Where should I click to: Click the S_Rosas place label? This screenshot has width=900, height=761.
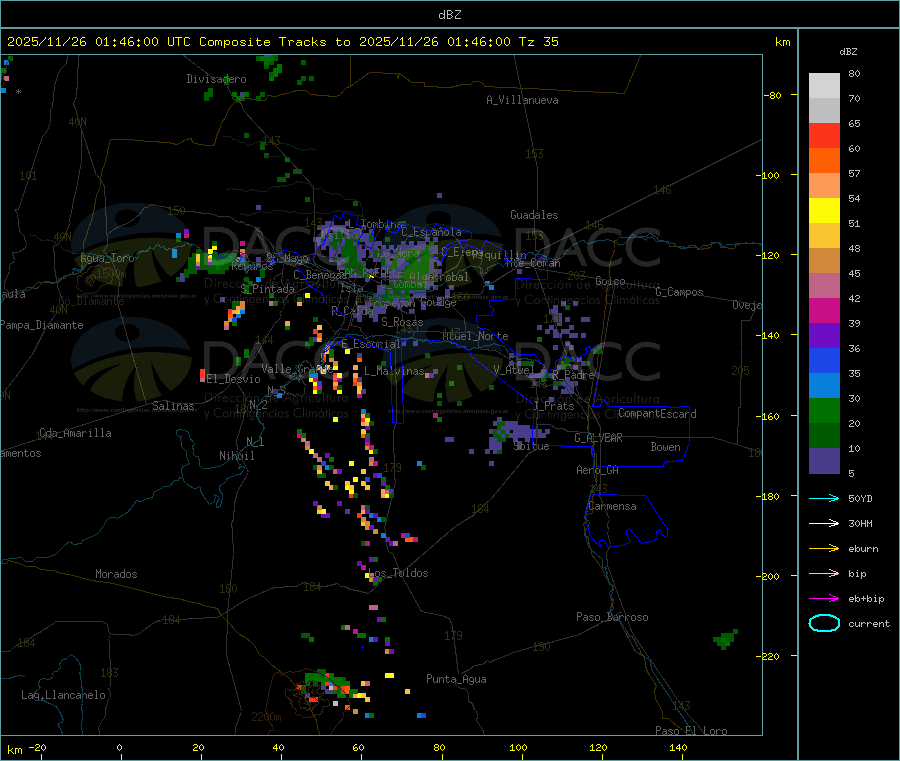(402, 322)
